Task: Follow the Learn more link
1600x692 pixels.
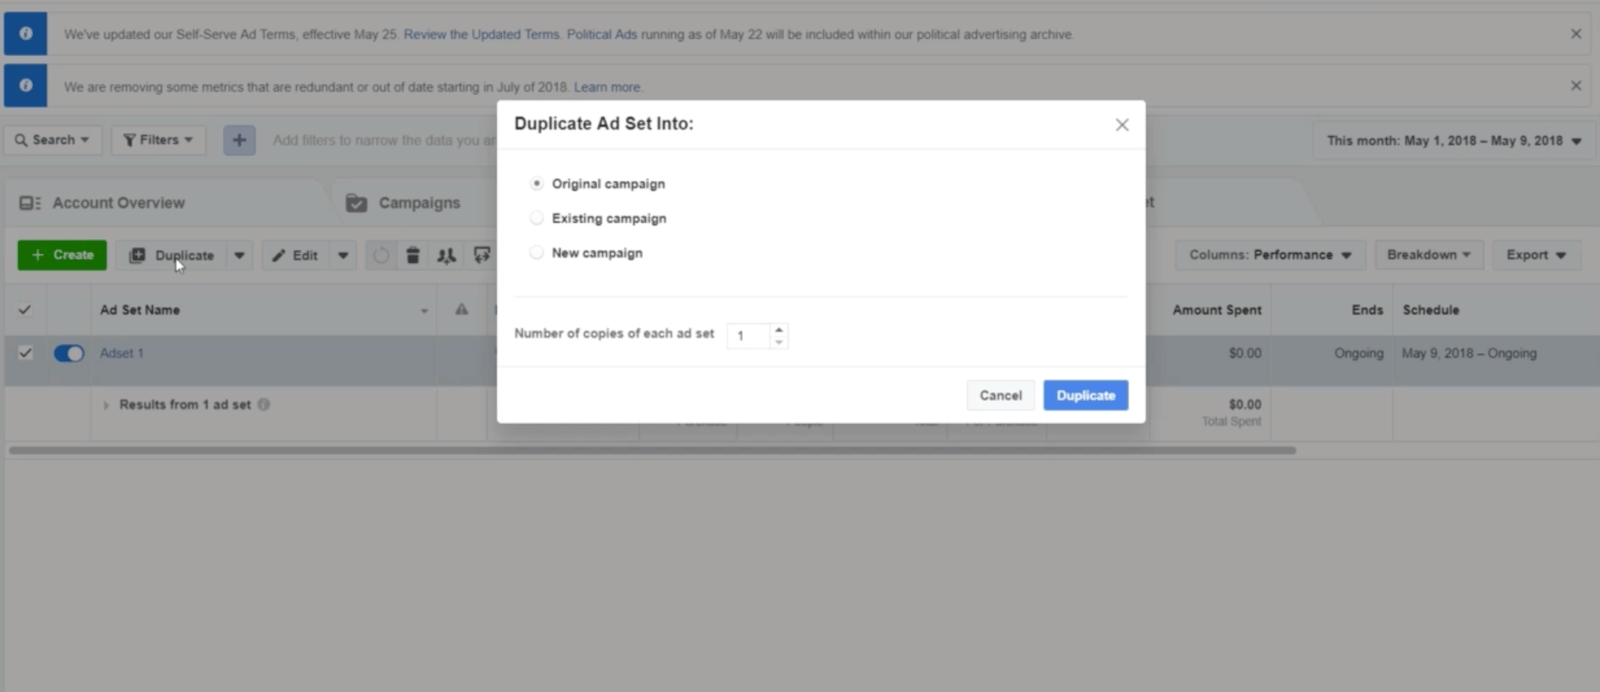Action: point(607,87)
